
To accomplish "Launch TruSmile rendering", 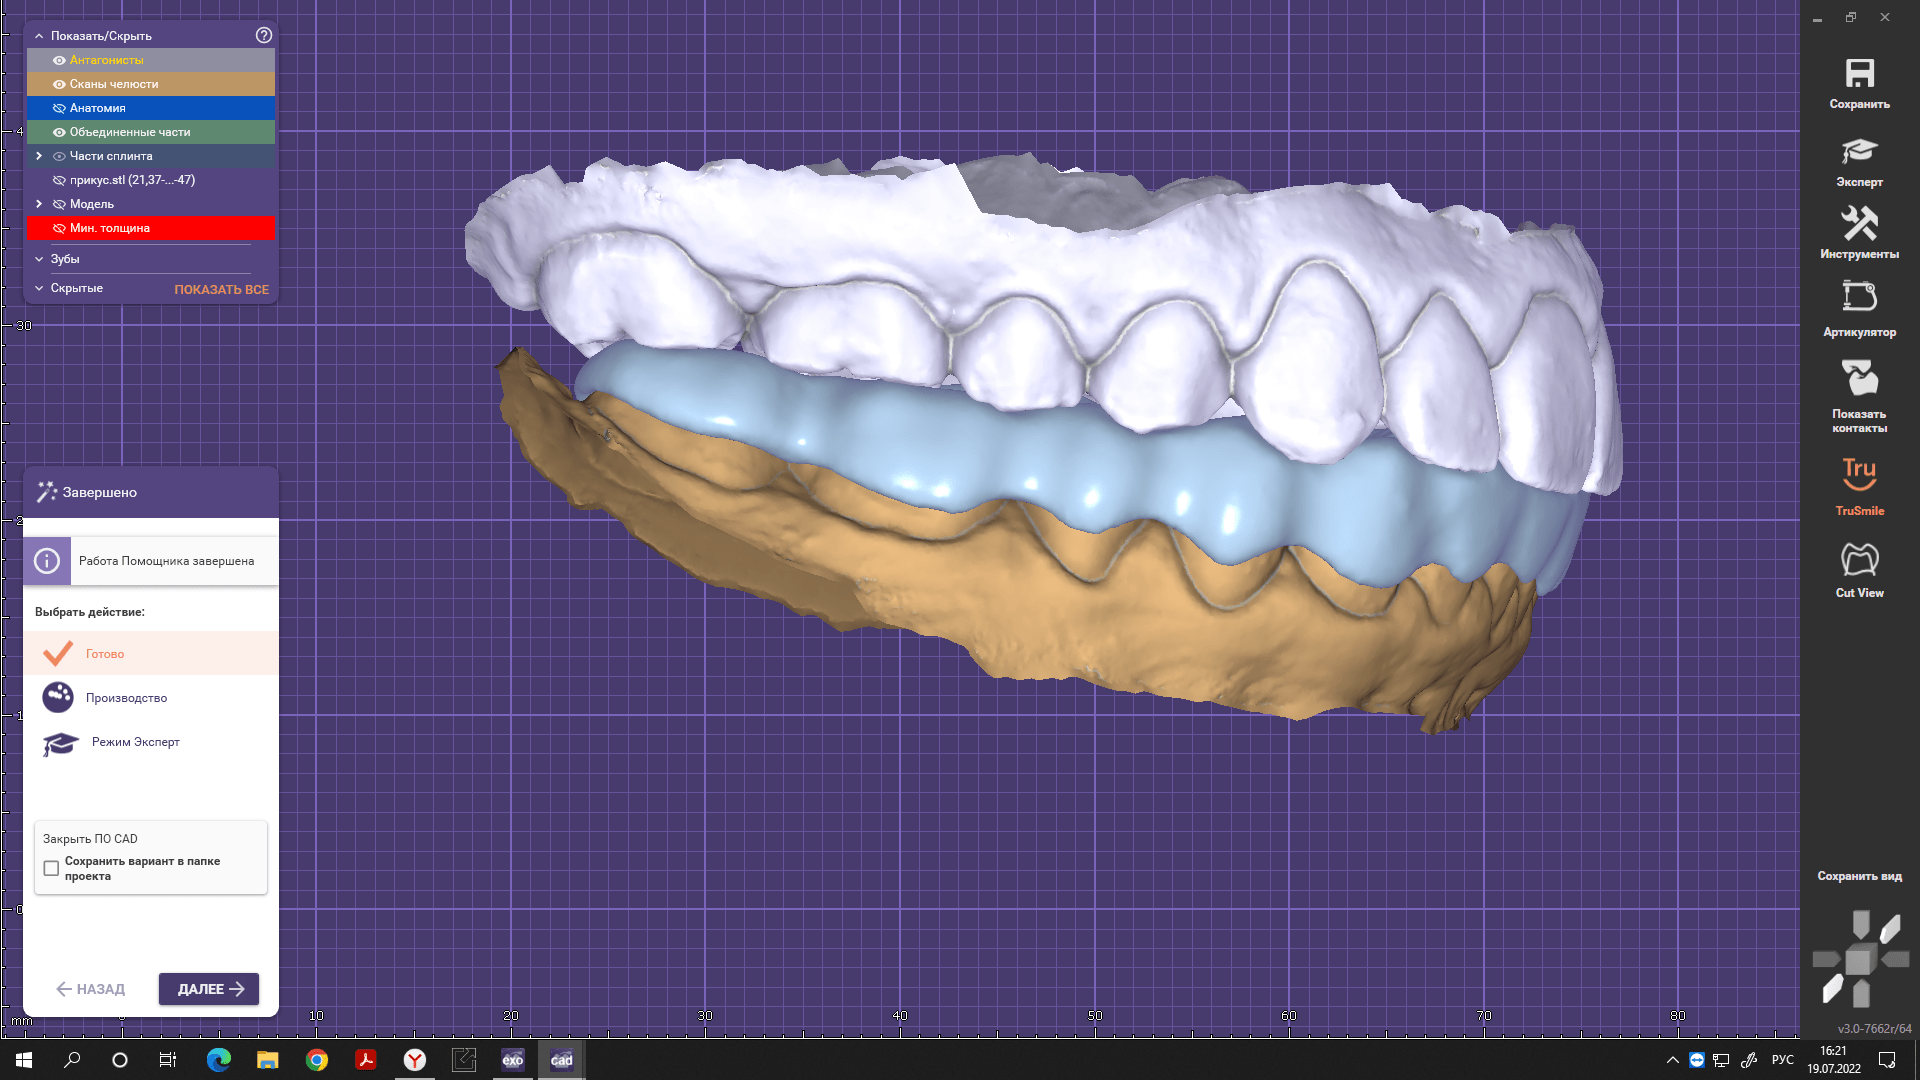I will pyautogui.click(x=1859, y=474).
